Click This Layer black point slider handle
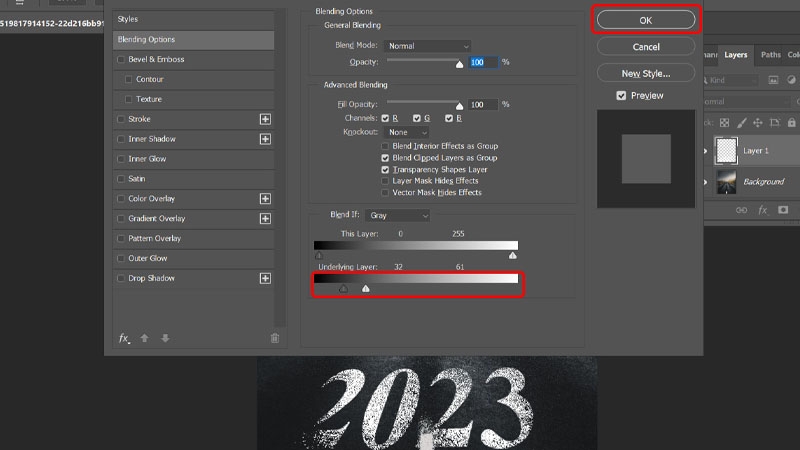This screenshot has height=450, width=800. (319, 256)
